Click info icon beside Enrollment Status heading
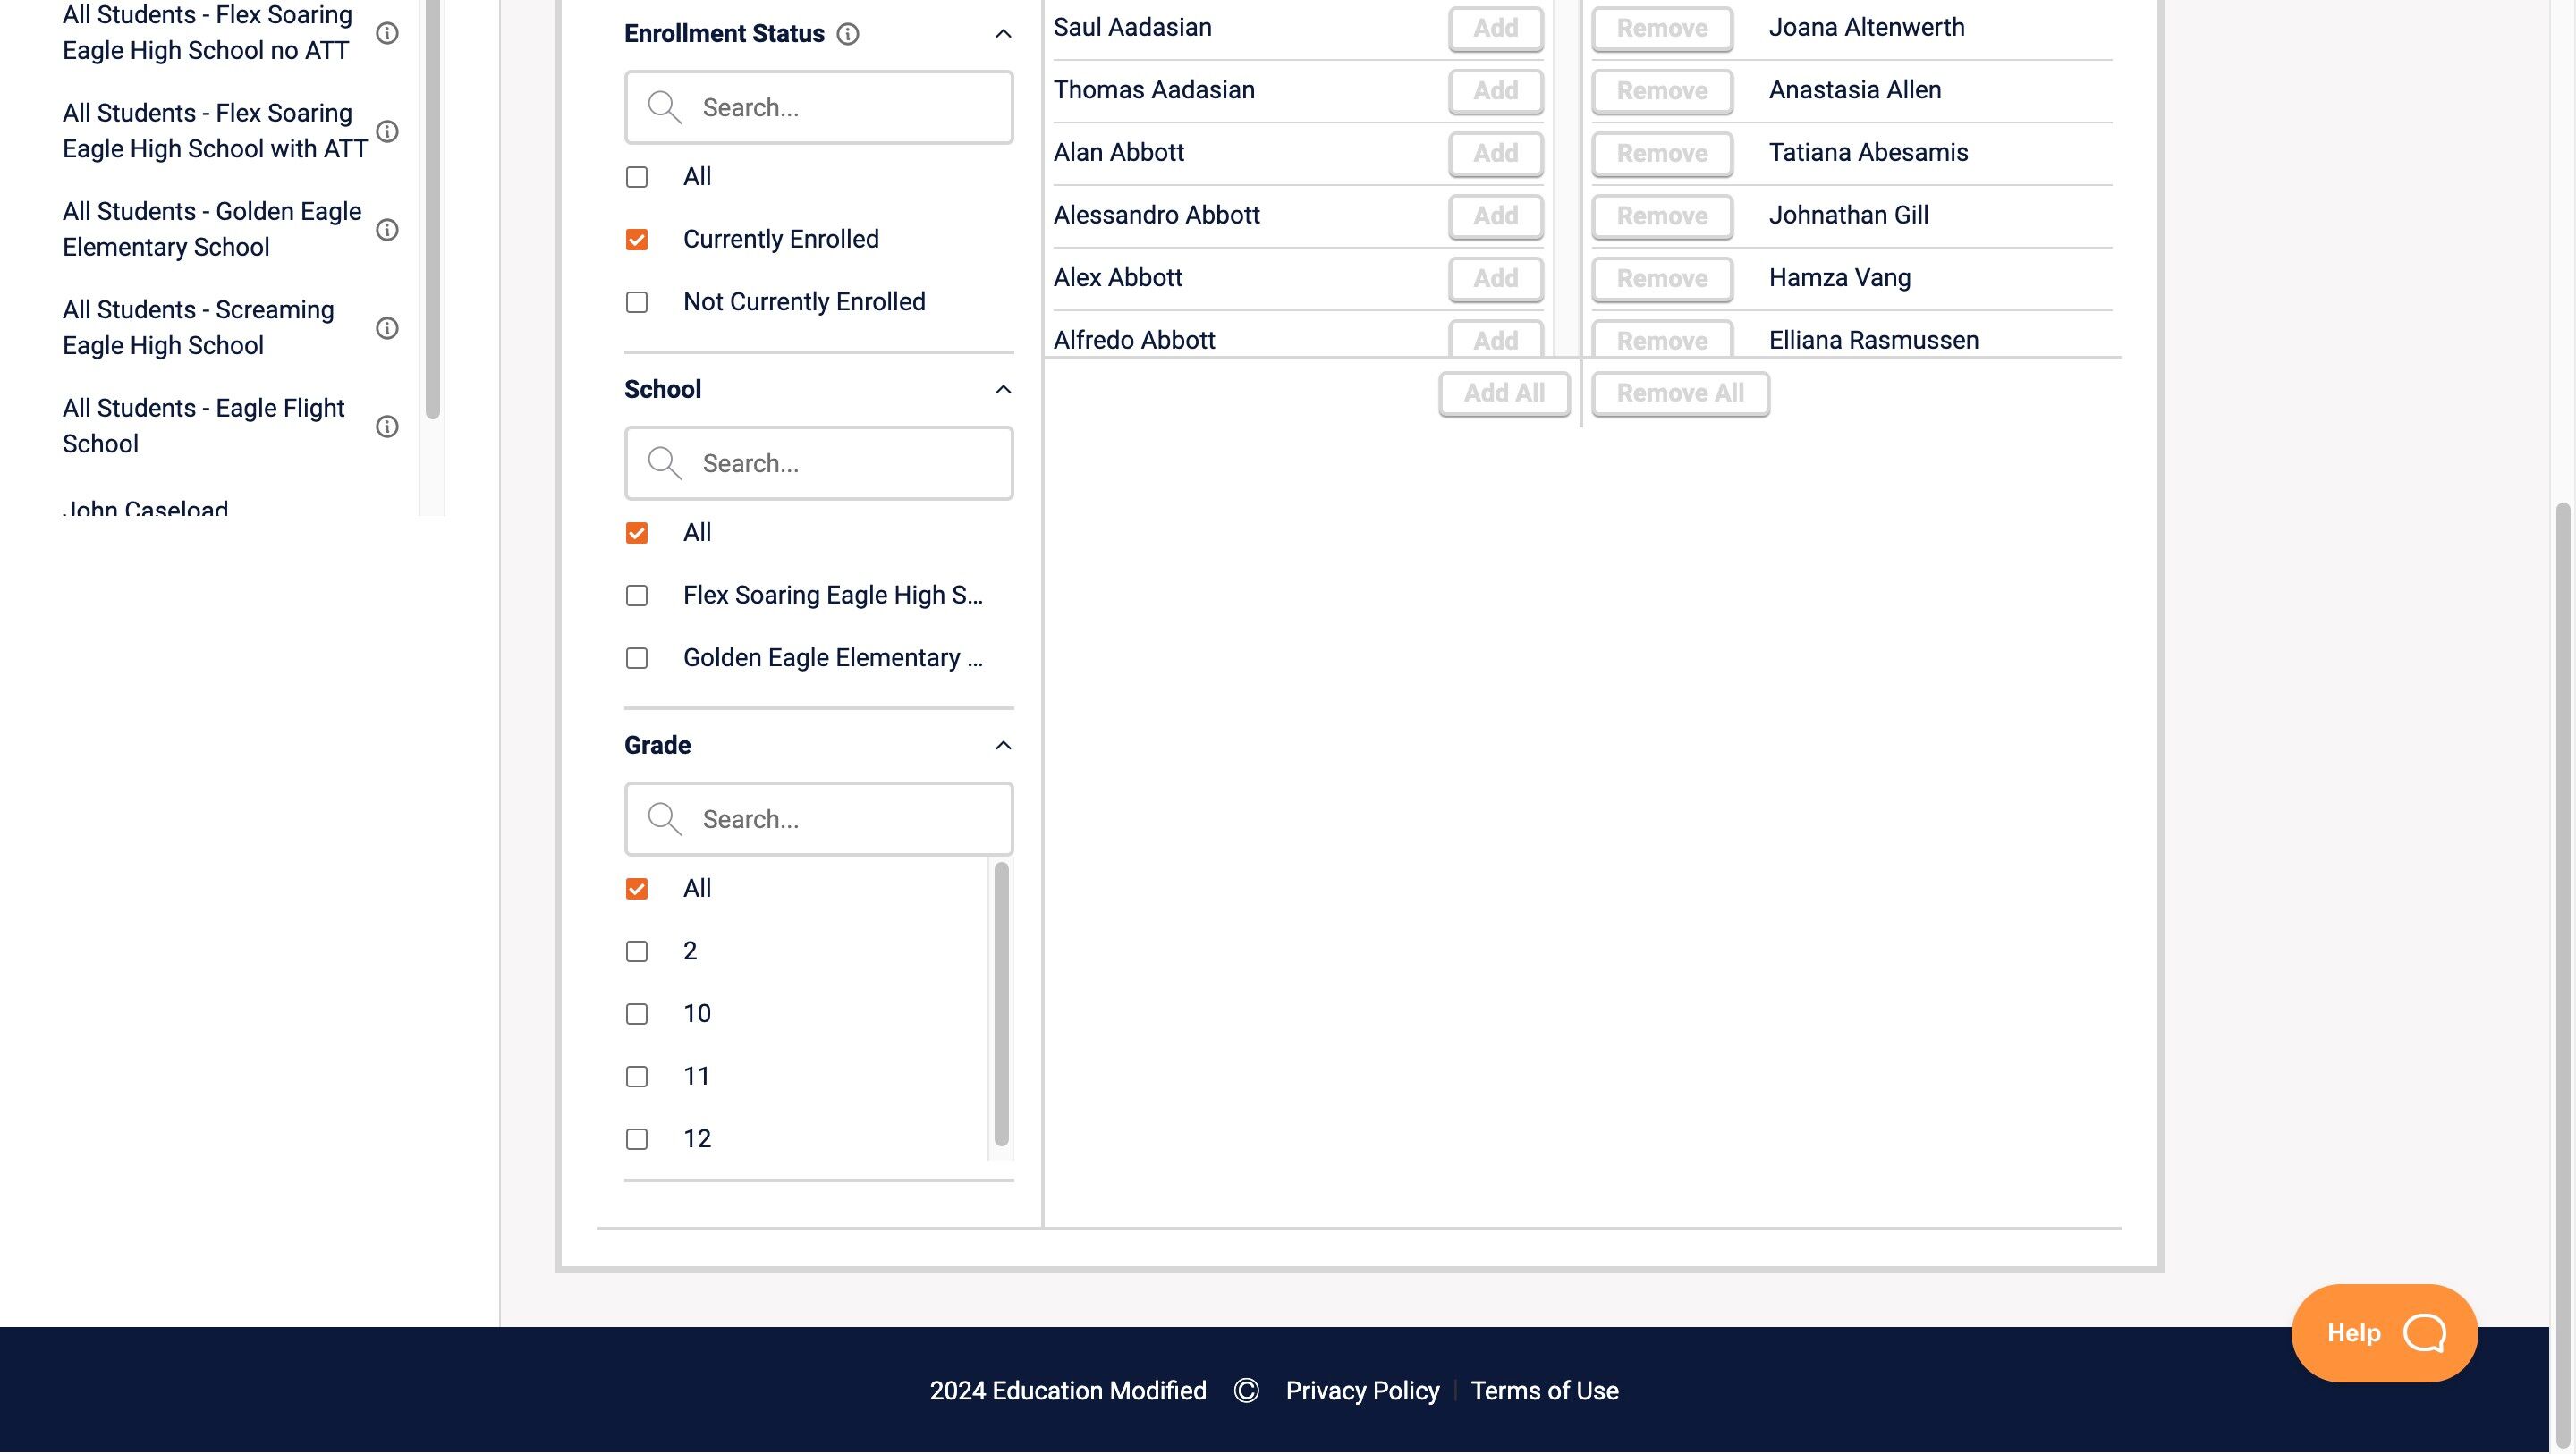 click(x=847, y=34)
